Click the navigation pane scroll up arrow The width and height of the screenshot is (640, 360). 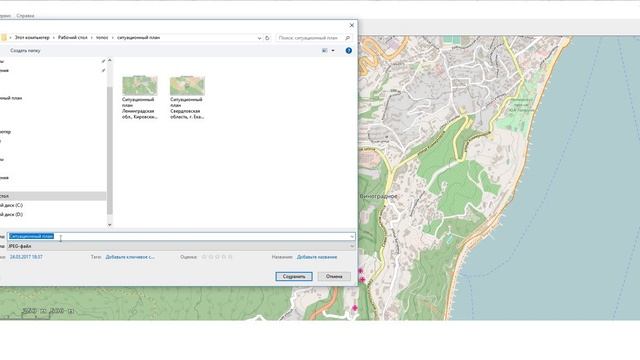click(x=109, y=60)
